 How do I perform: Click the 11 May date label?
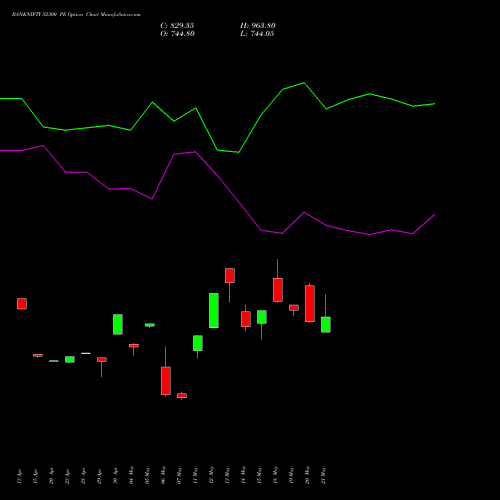click(x=195, y=475)
